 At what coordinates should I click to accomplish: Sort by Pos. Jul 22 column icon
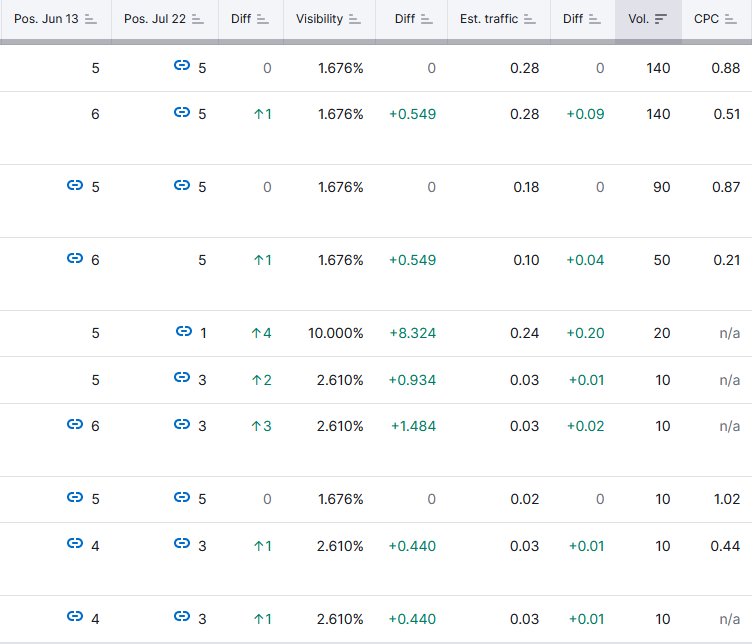click(198, 19)
